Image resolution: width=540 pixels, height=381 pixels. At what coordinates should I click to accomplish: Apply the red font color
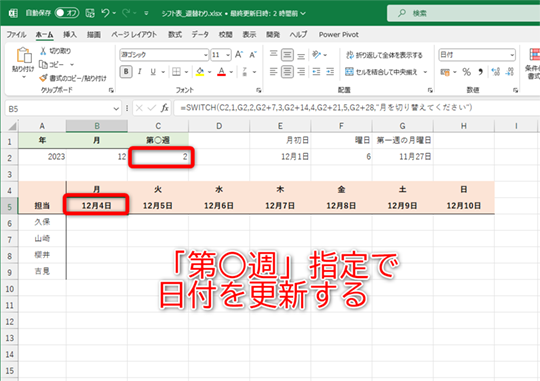pos(221,72)
